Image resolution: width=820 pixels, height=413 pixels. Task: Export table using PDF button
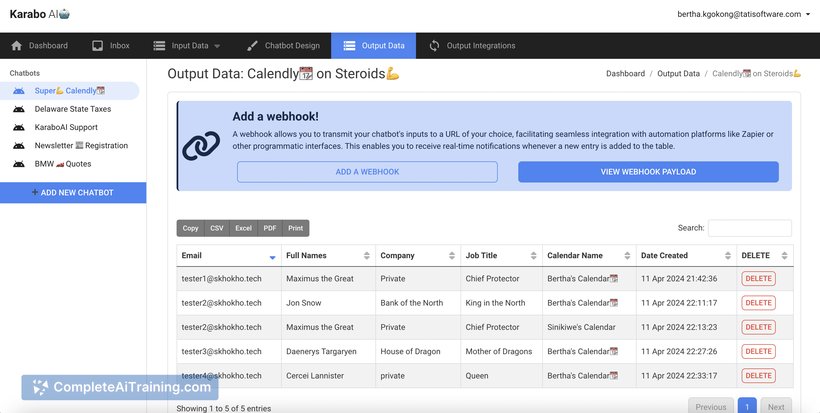270,228
